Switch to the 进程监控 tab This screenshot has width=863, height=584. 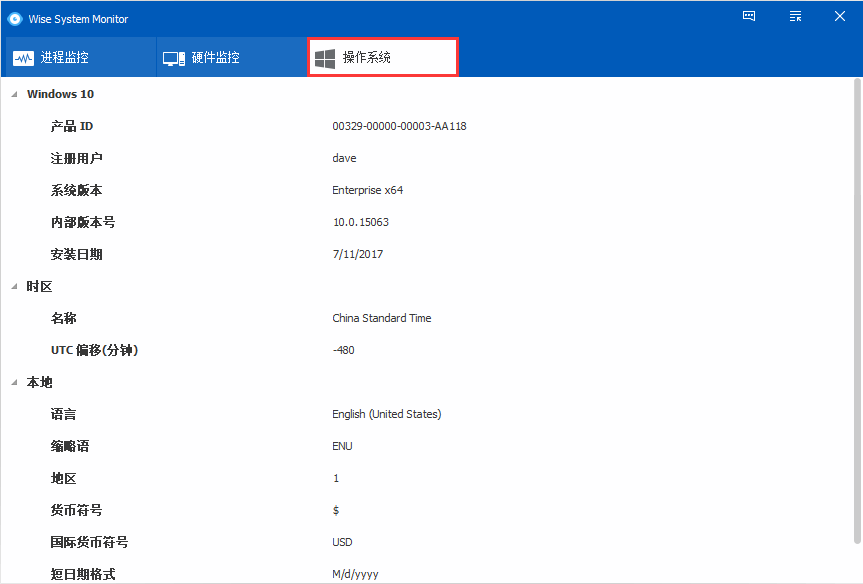click(79, 57)
